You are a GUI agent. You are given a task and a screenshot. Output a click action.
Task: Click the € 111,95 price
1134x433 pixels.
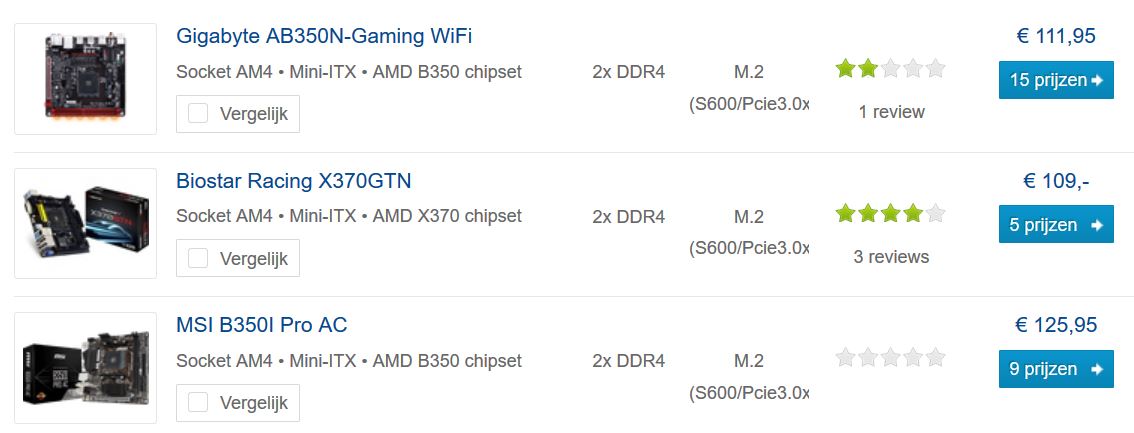[x=1056, y=36]
